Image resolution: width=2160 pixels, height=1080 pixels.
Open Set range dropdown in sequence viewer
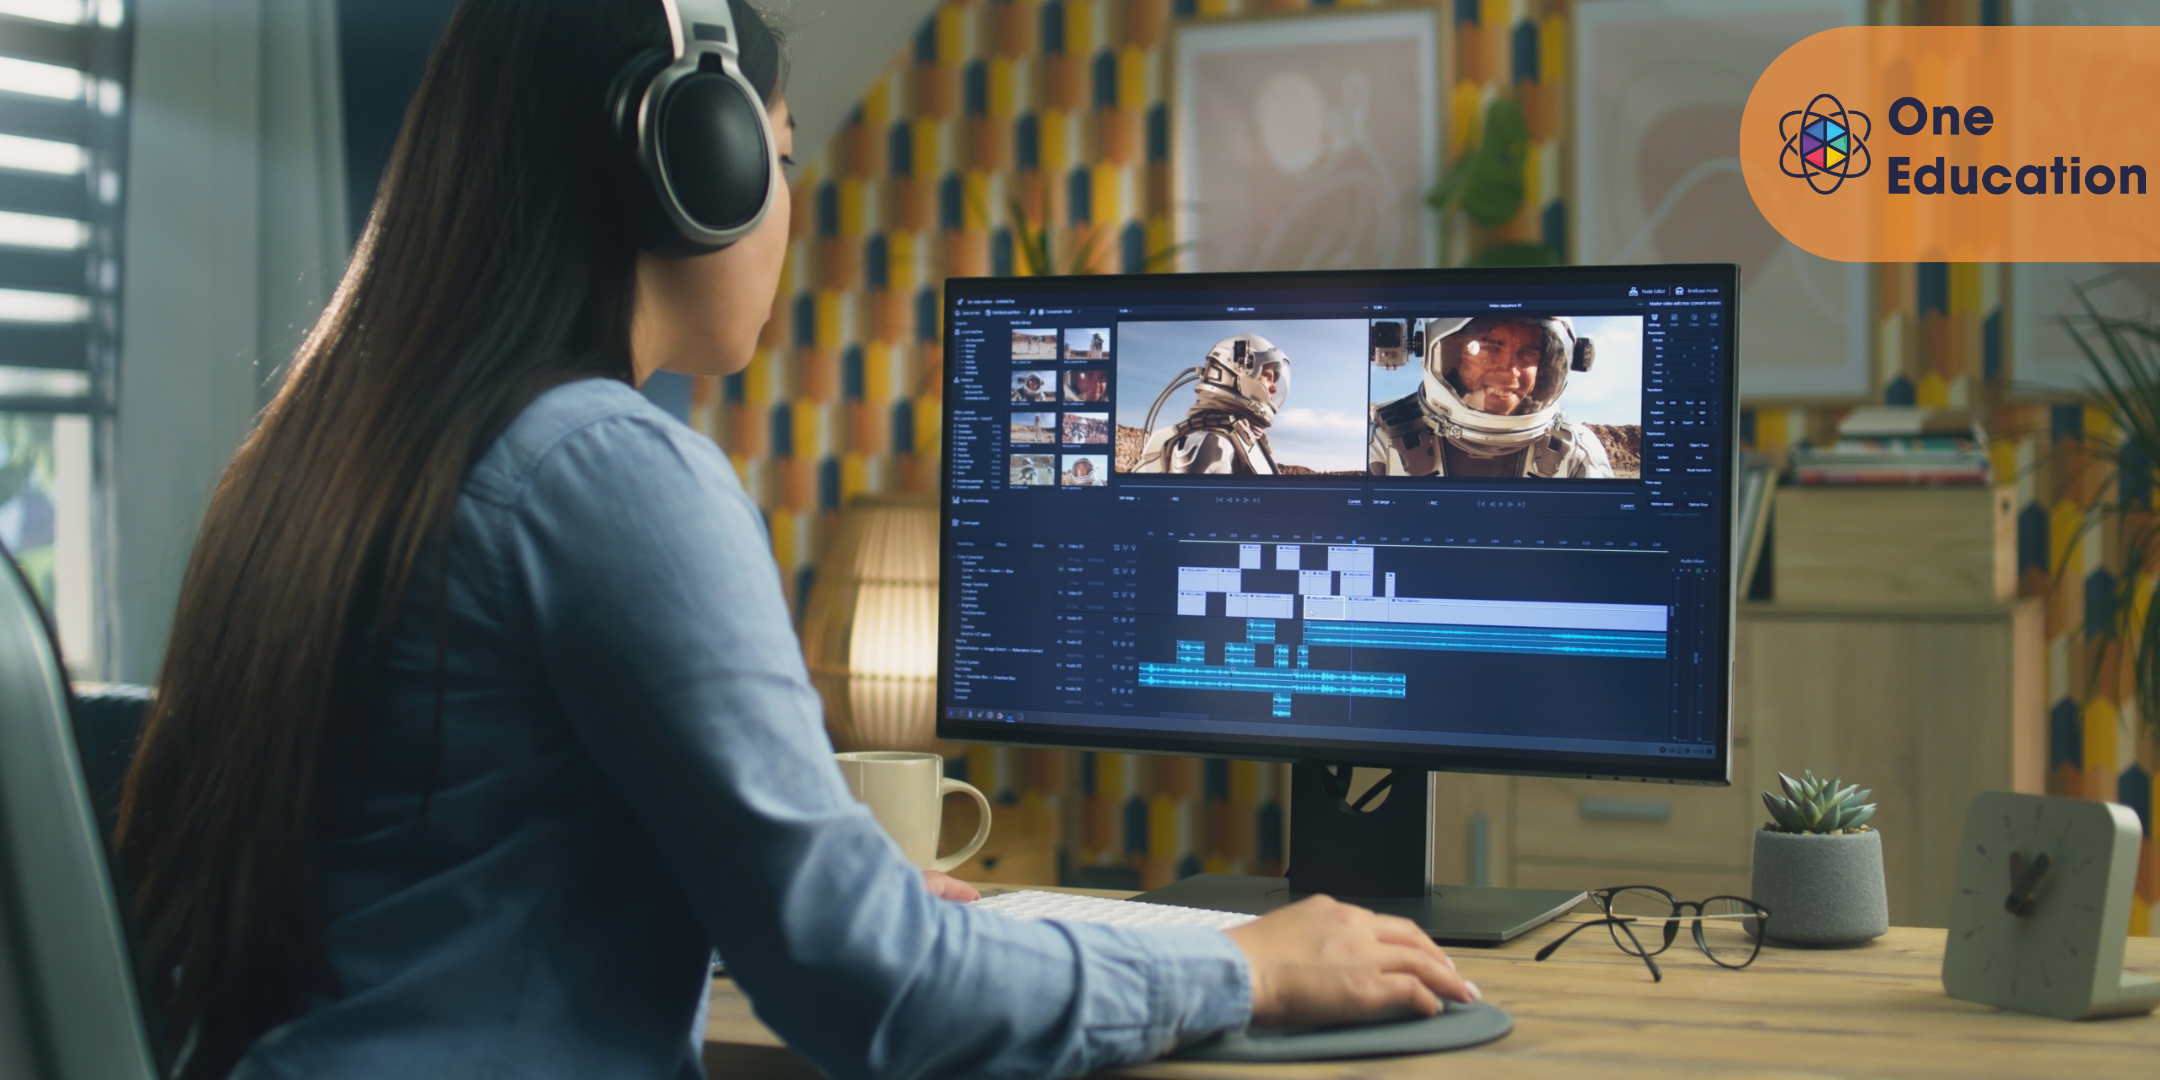(1384, 502)
